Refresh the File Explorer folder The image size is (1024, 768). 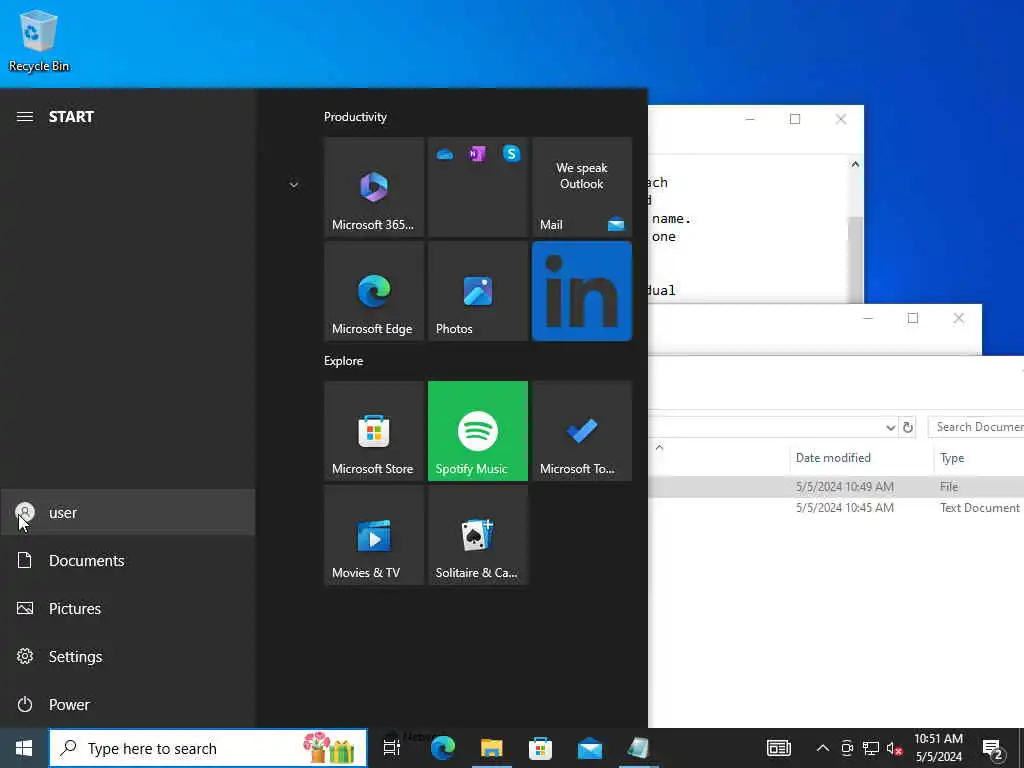[x=908, y=428]
